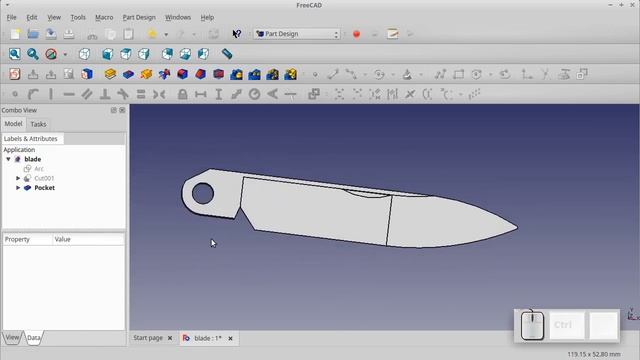Open the Edit menu
Viewport: 640px width, 360px height.
[x=32, y=18]
